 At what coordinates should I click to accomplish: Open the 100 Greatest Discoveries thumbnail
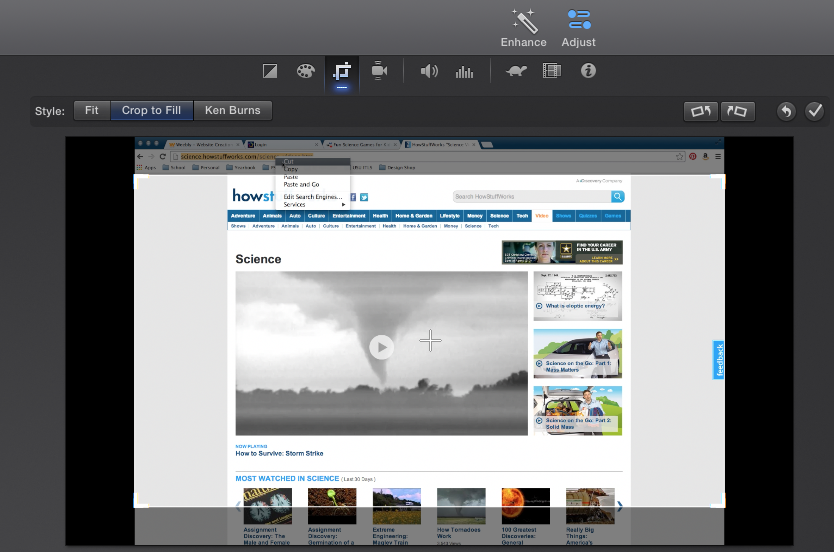(x=526, y=506)
